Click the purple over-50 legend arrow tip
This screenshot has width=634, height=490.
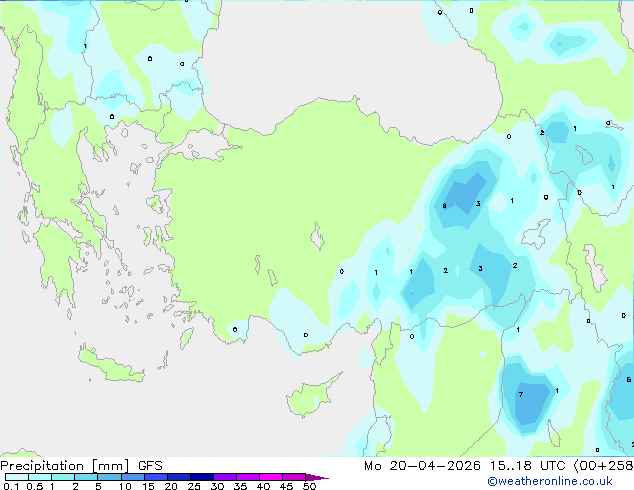pyautogui.click(x=317, y=477)
